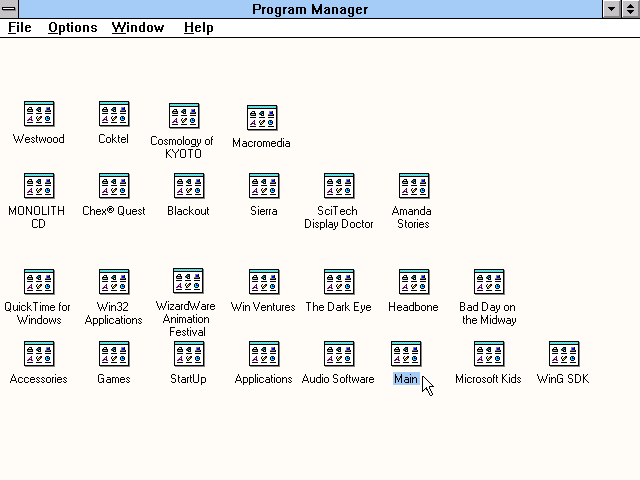640x480 pixels.
Task: Open the Options menu
Action: [x=73, y=27]
